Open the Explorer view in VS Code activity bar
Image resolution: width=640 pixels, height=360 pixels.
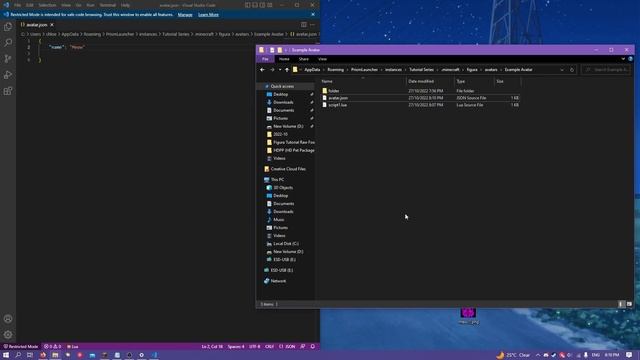tap(8, 27)
